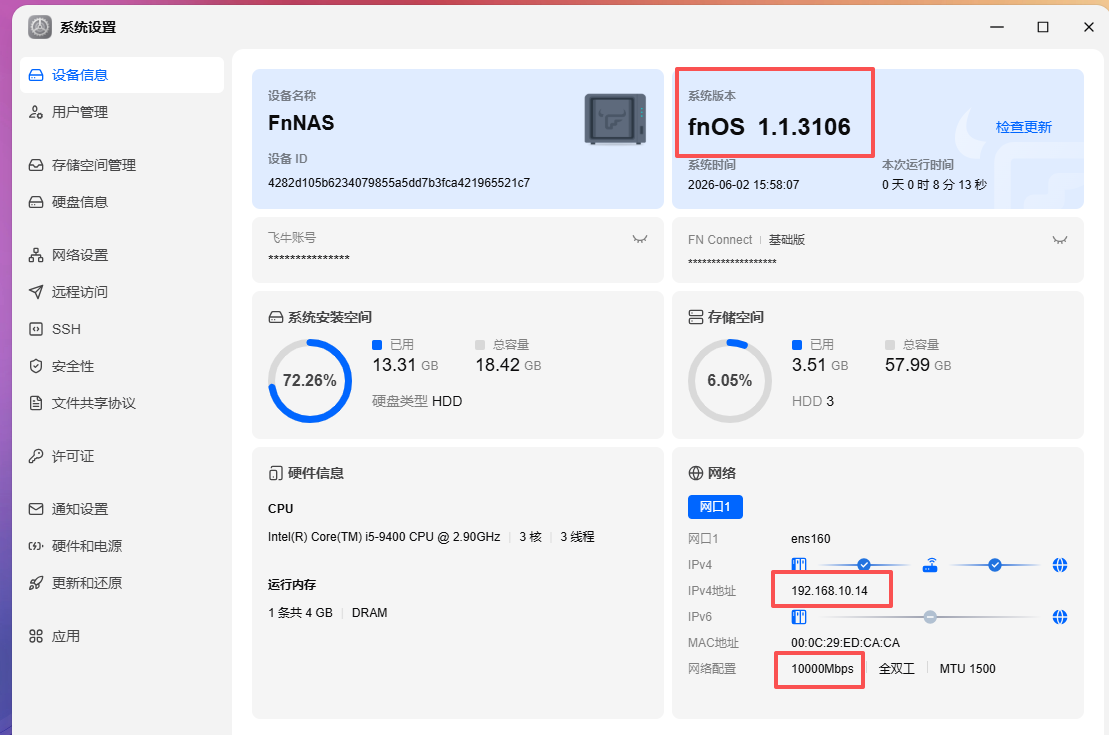Image resolution: width=1109 pixels, height=735 pixels.
Task: Click the 硬件和电源 icon
Action: pyautogui.click(x=36, y=545)
